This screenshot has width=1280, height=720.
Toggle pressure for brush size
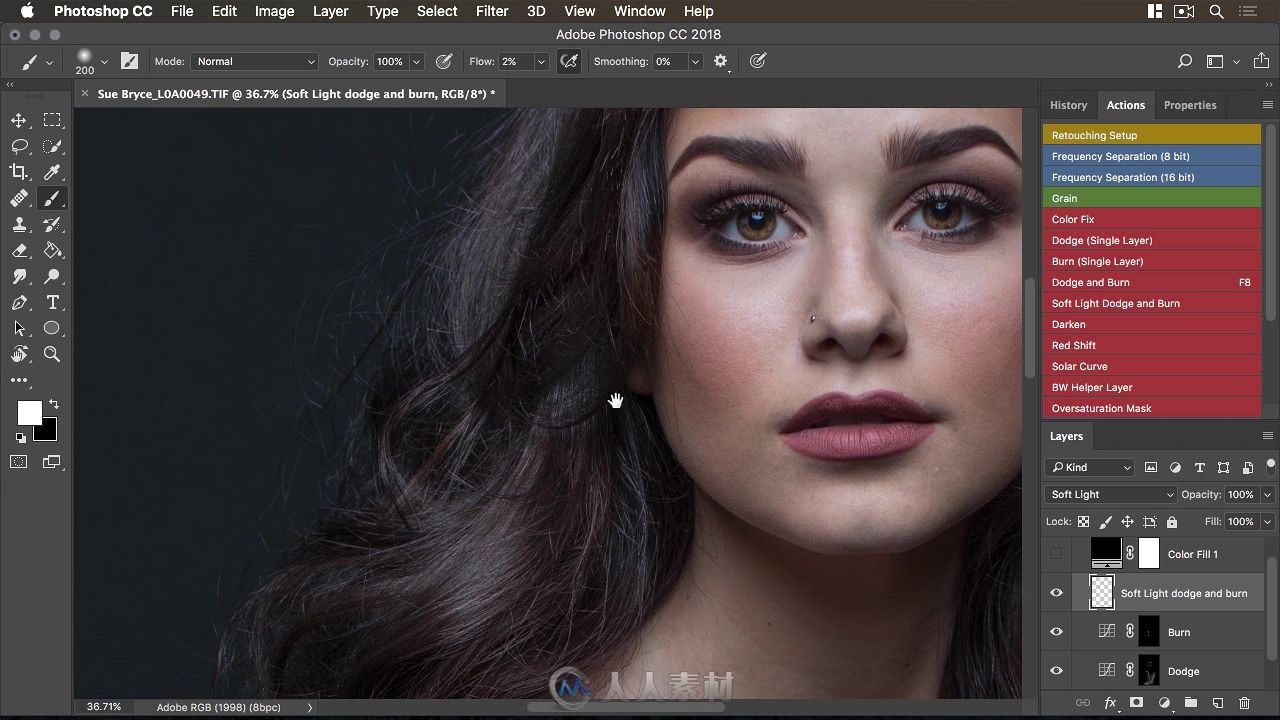(x=758, y=61)
